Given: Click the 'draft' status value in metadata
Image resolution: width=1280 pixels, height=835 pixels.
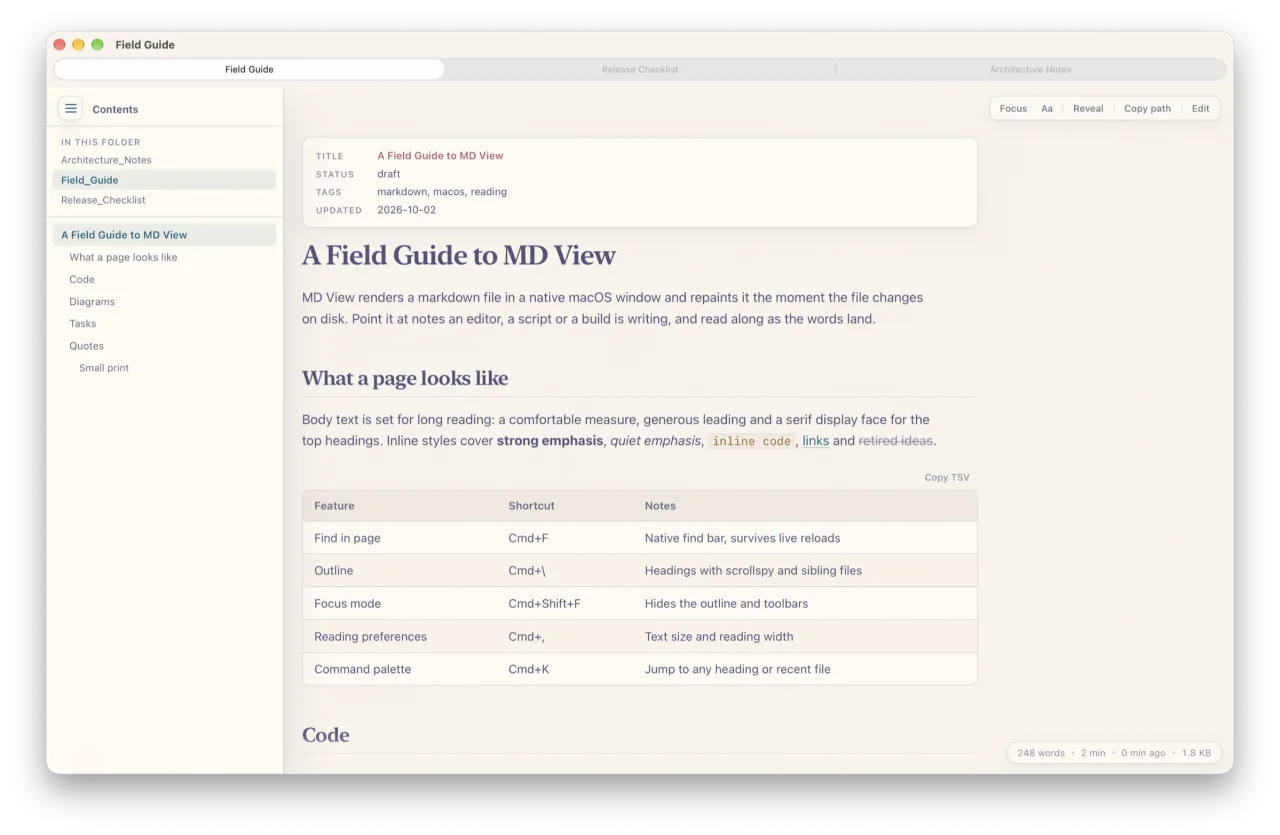Looking at the screenshot, I should 389,174.
